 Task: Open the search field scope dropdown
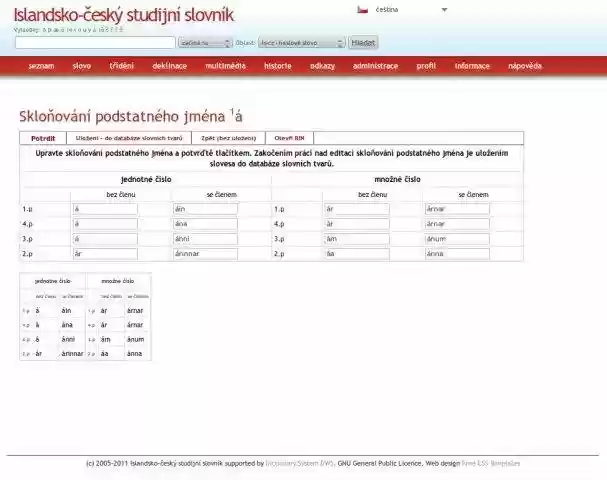coord(302,43)
